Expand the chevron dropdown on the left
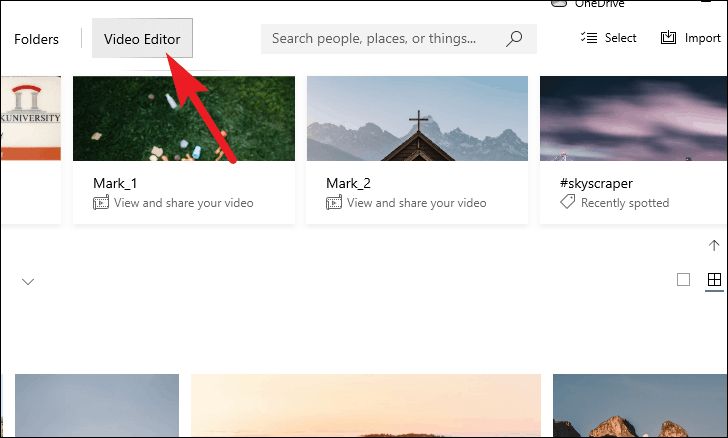 [28, 281]
